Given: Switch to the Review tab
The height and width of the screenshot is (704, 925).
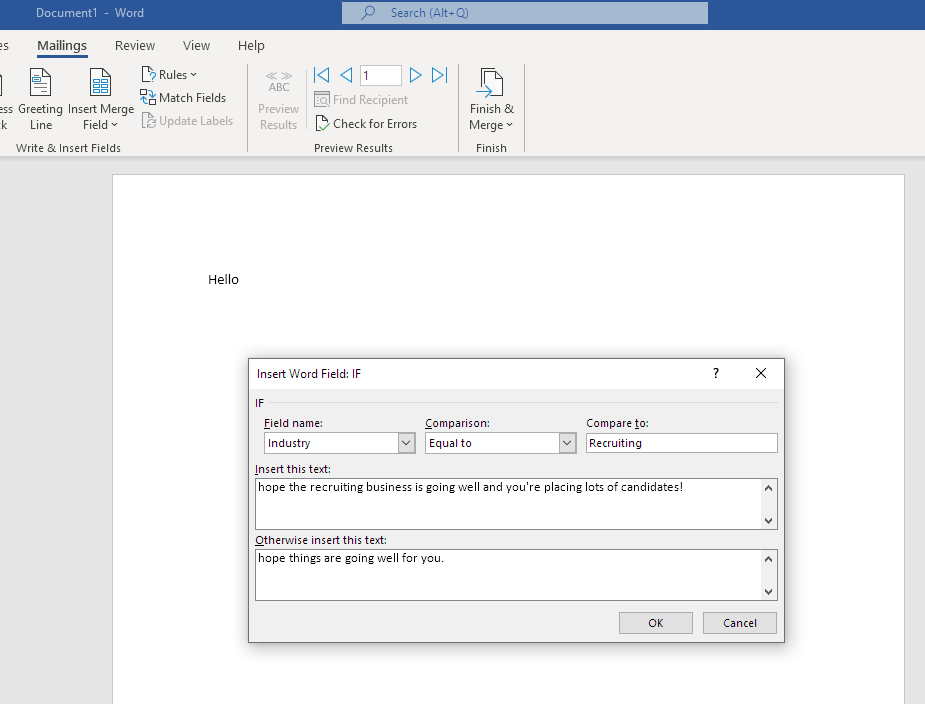Looking at the screenshot, I should (x=135, y=45).
